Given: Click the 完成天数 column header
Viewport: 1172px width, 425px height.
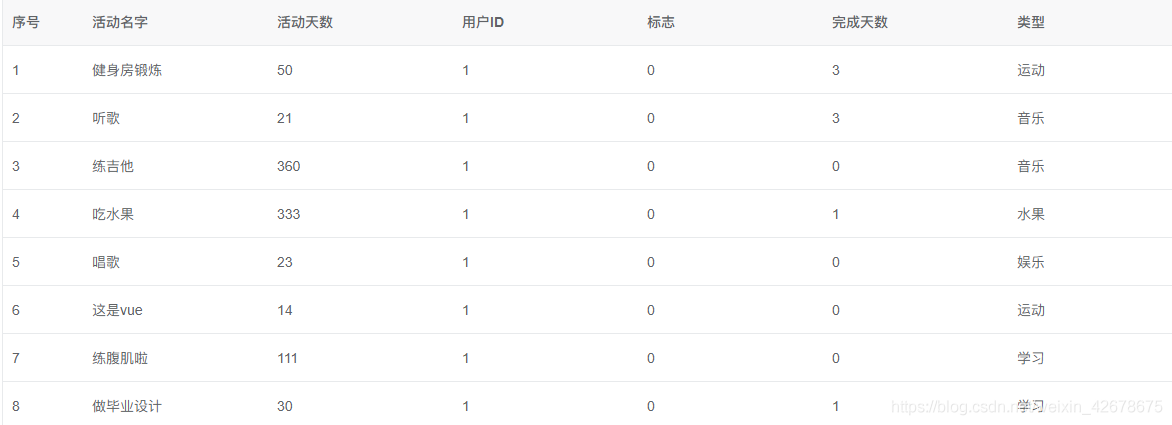Looking at the screenshot, I should pyautogui.click(x=859, y=22).
